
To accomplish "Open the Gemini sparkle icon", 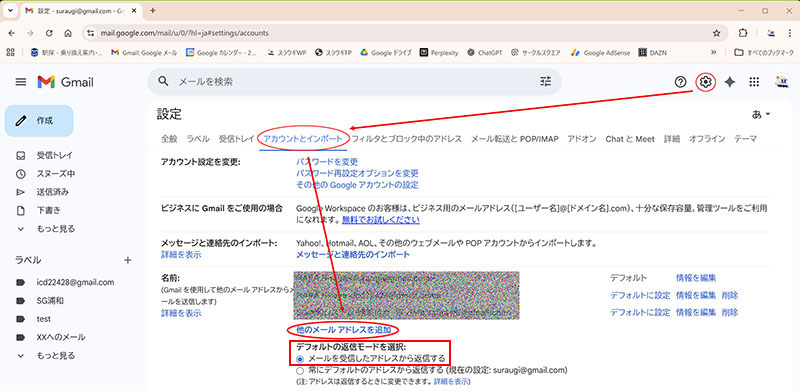I will 730,82.
